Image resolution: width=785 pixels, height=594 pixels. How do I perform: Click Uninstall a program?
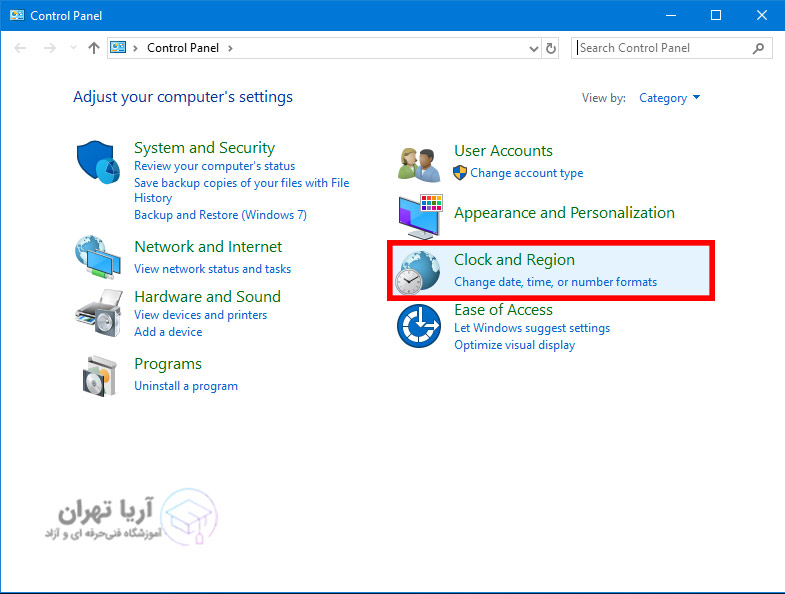click(x=186, y=386)
